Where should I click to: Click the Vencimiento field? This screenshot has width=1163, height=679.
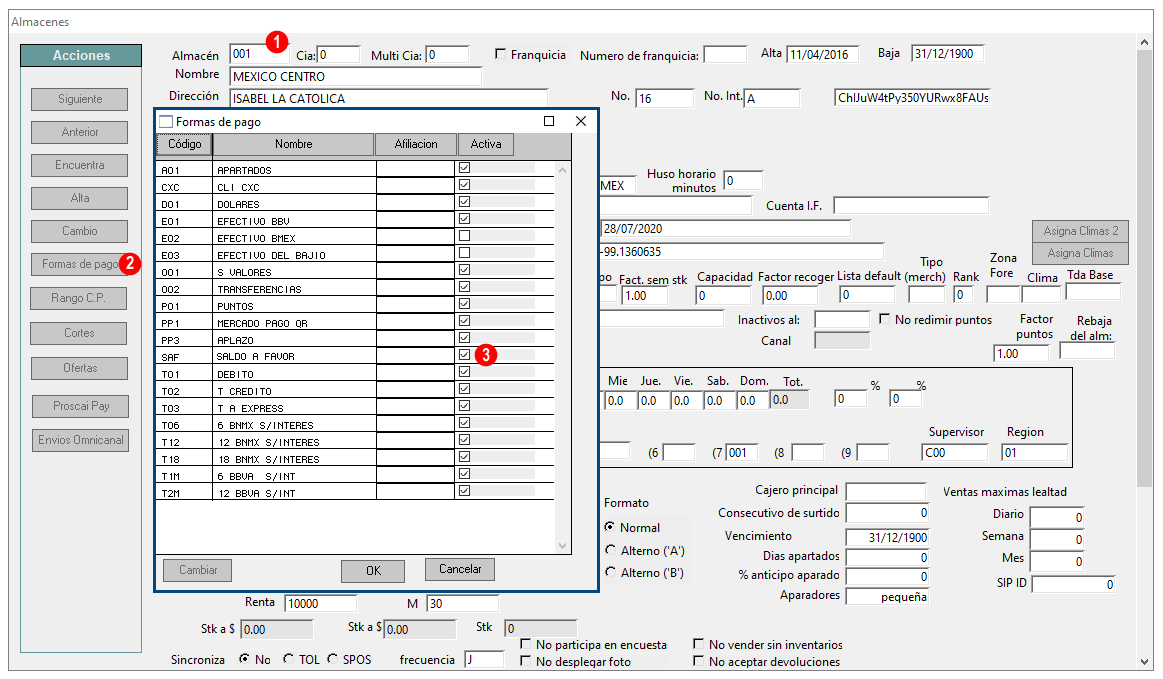[x=887, y=537]
